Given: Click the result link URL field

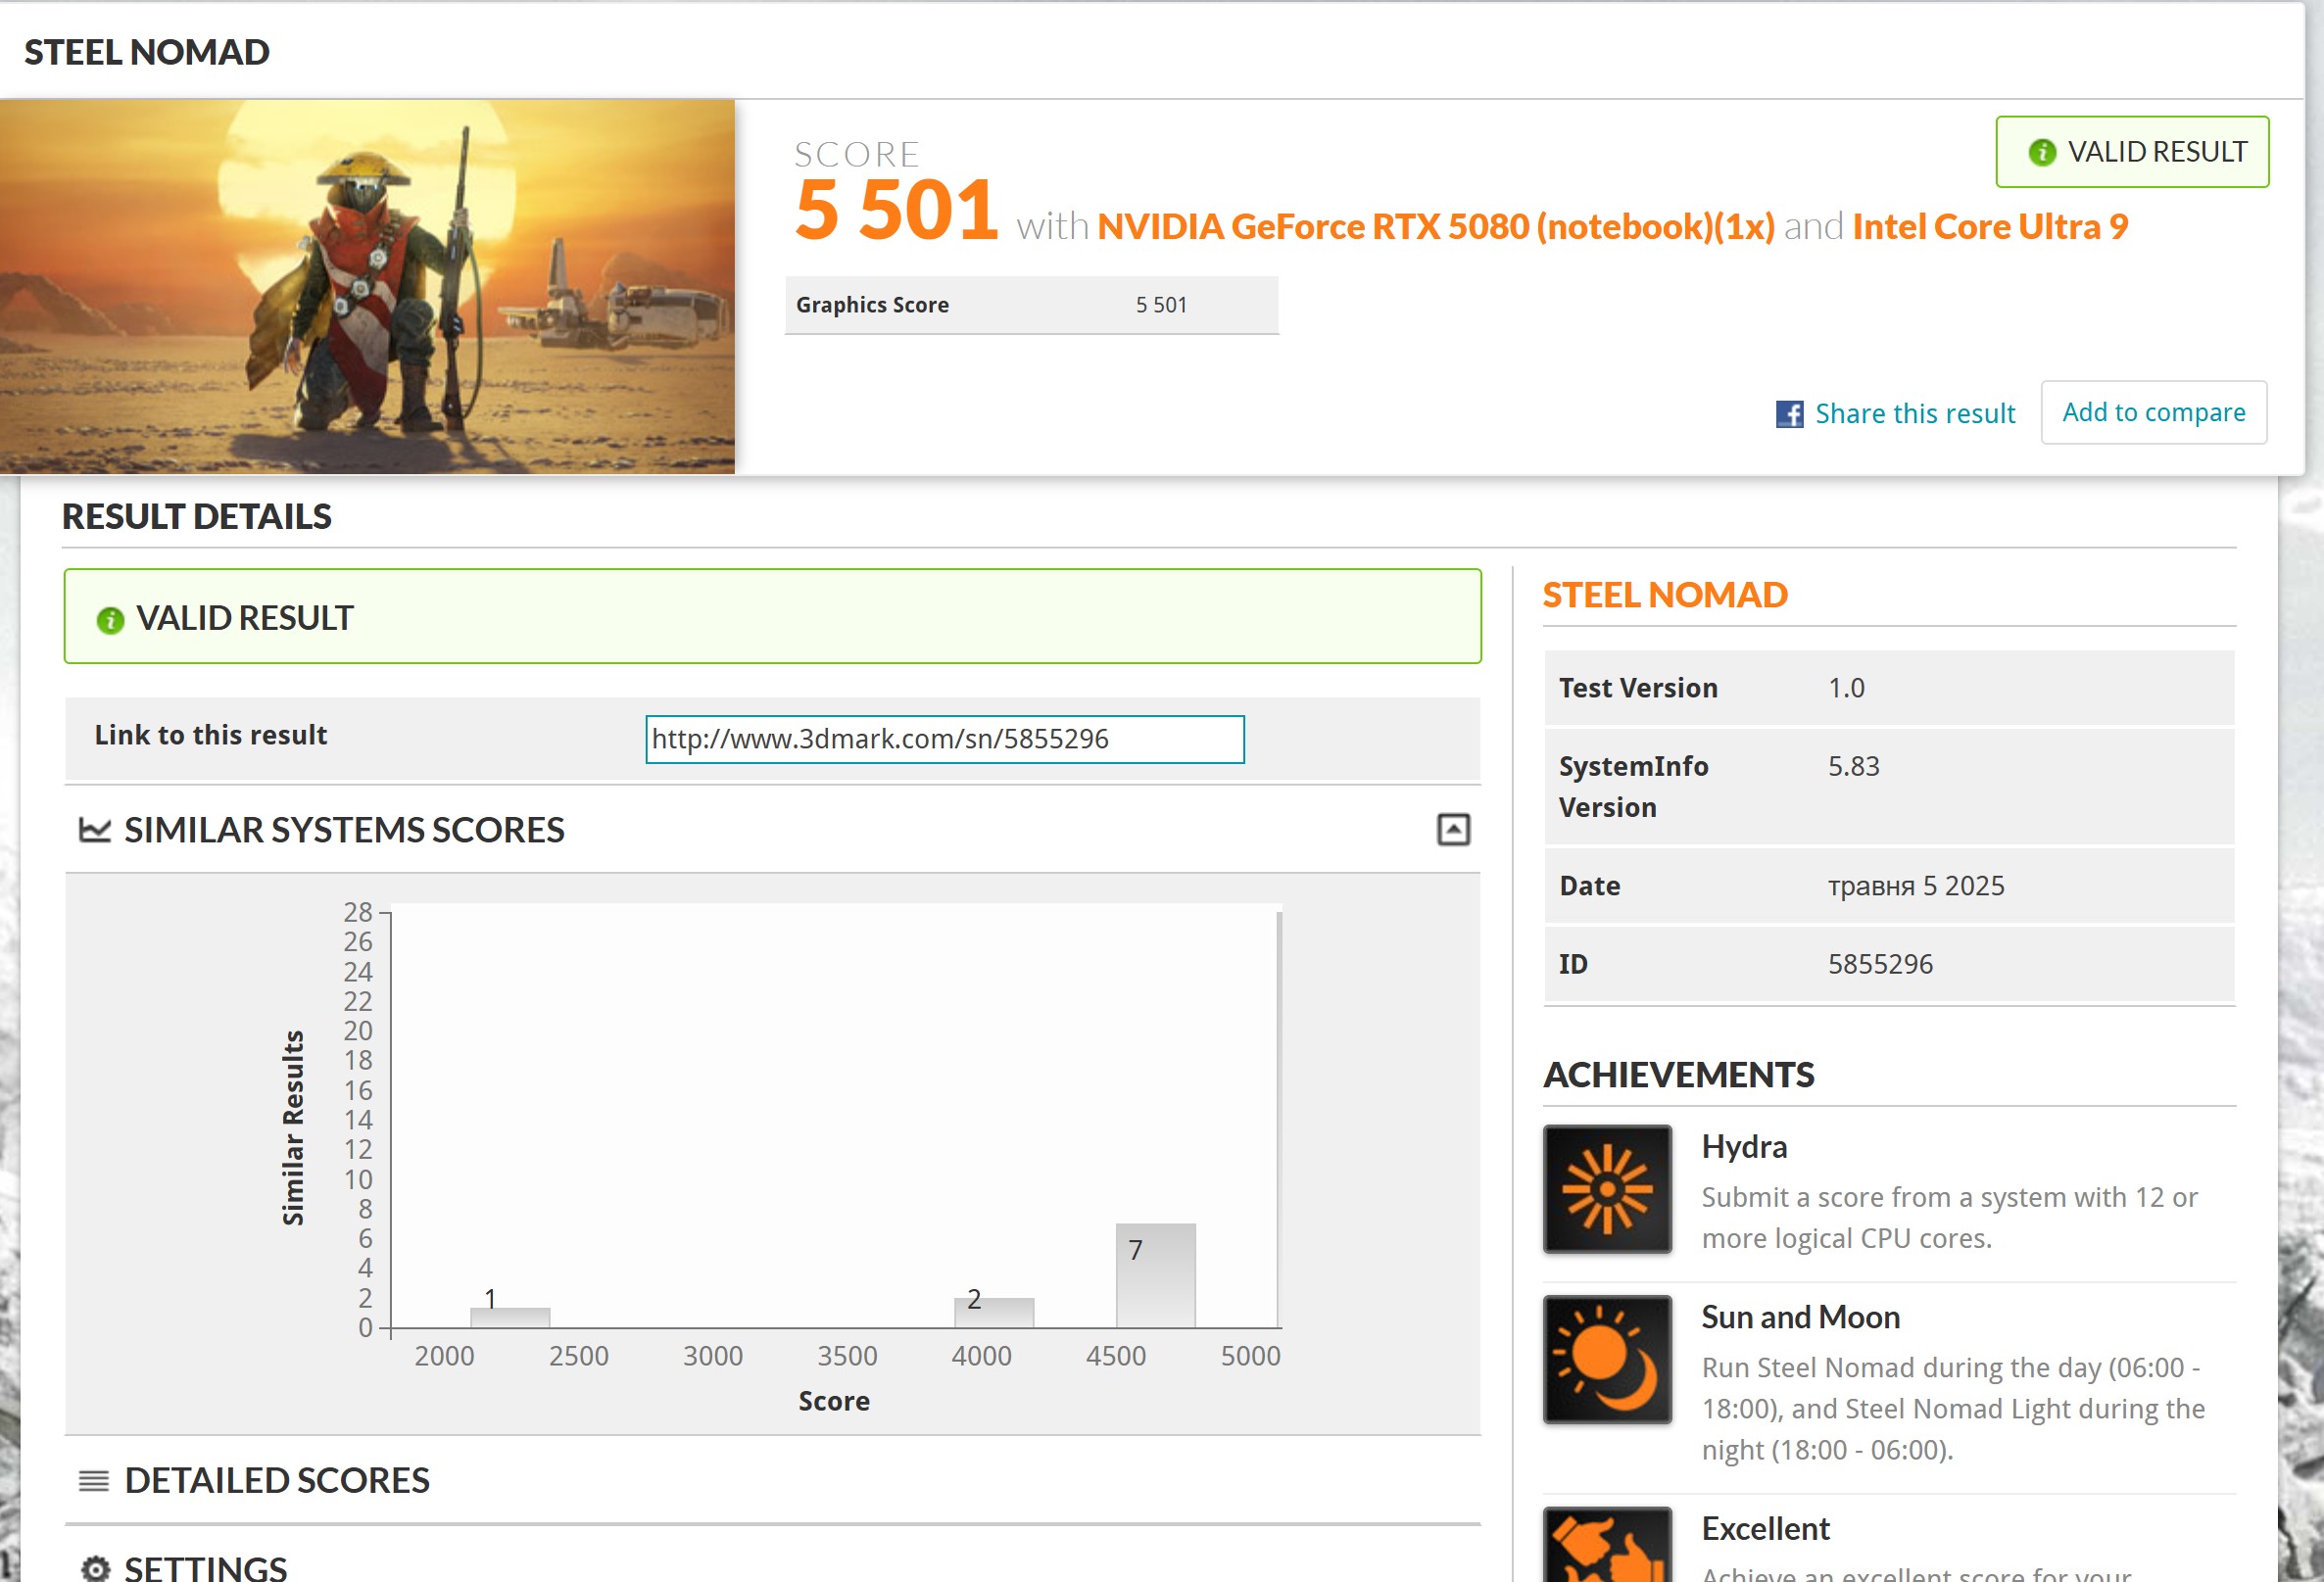Looking at the screenshot, I should point(944,739).
